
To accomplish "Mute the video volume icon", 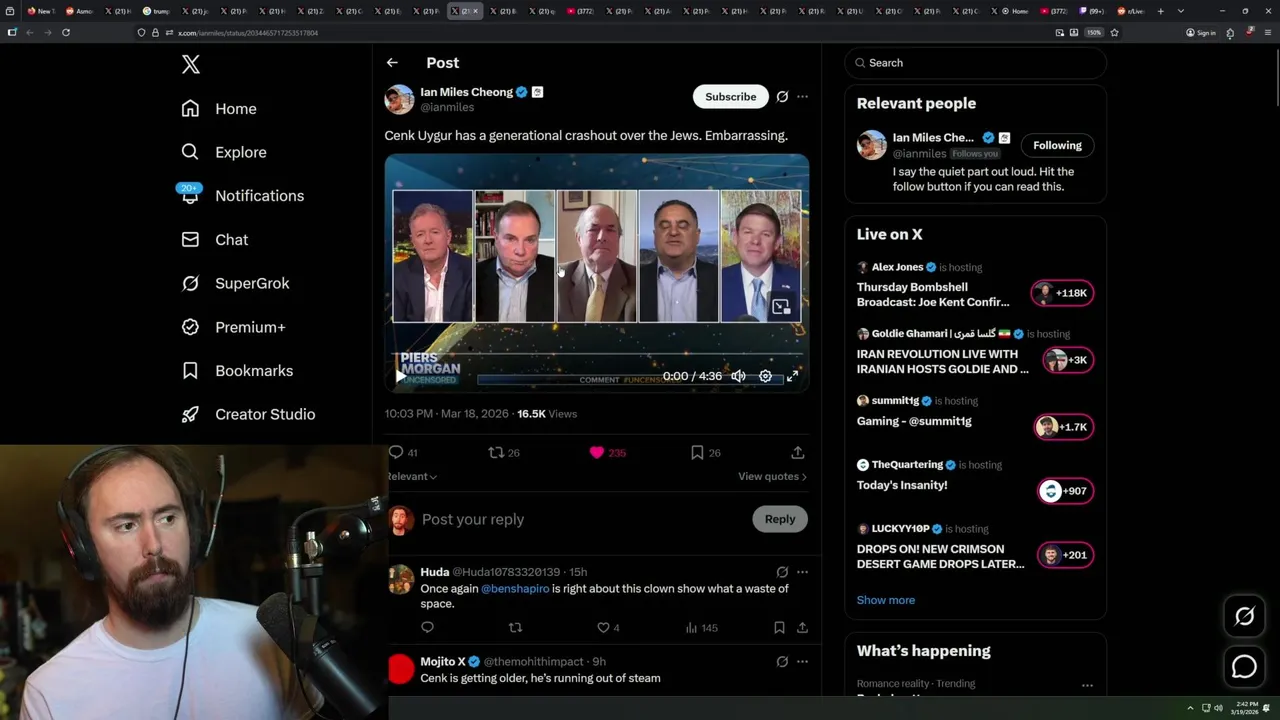I will [x=738, y=376].
